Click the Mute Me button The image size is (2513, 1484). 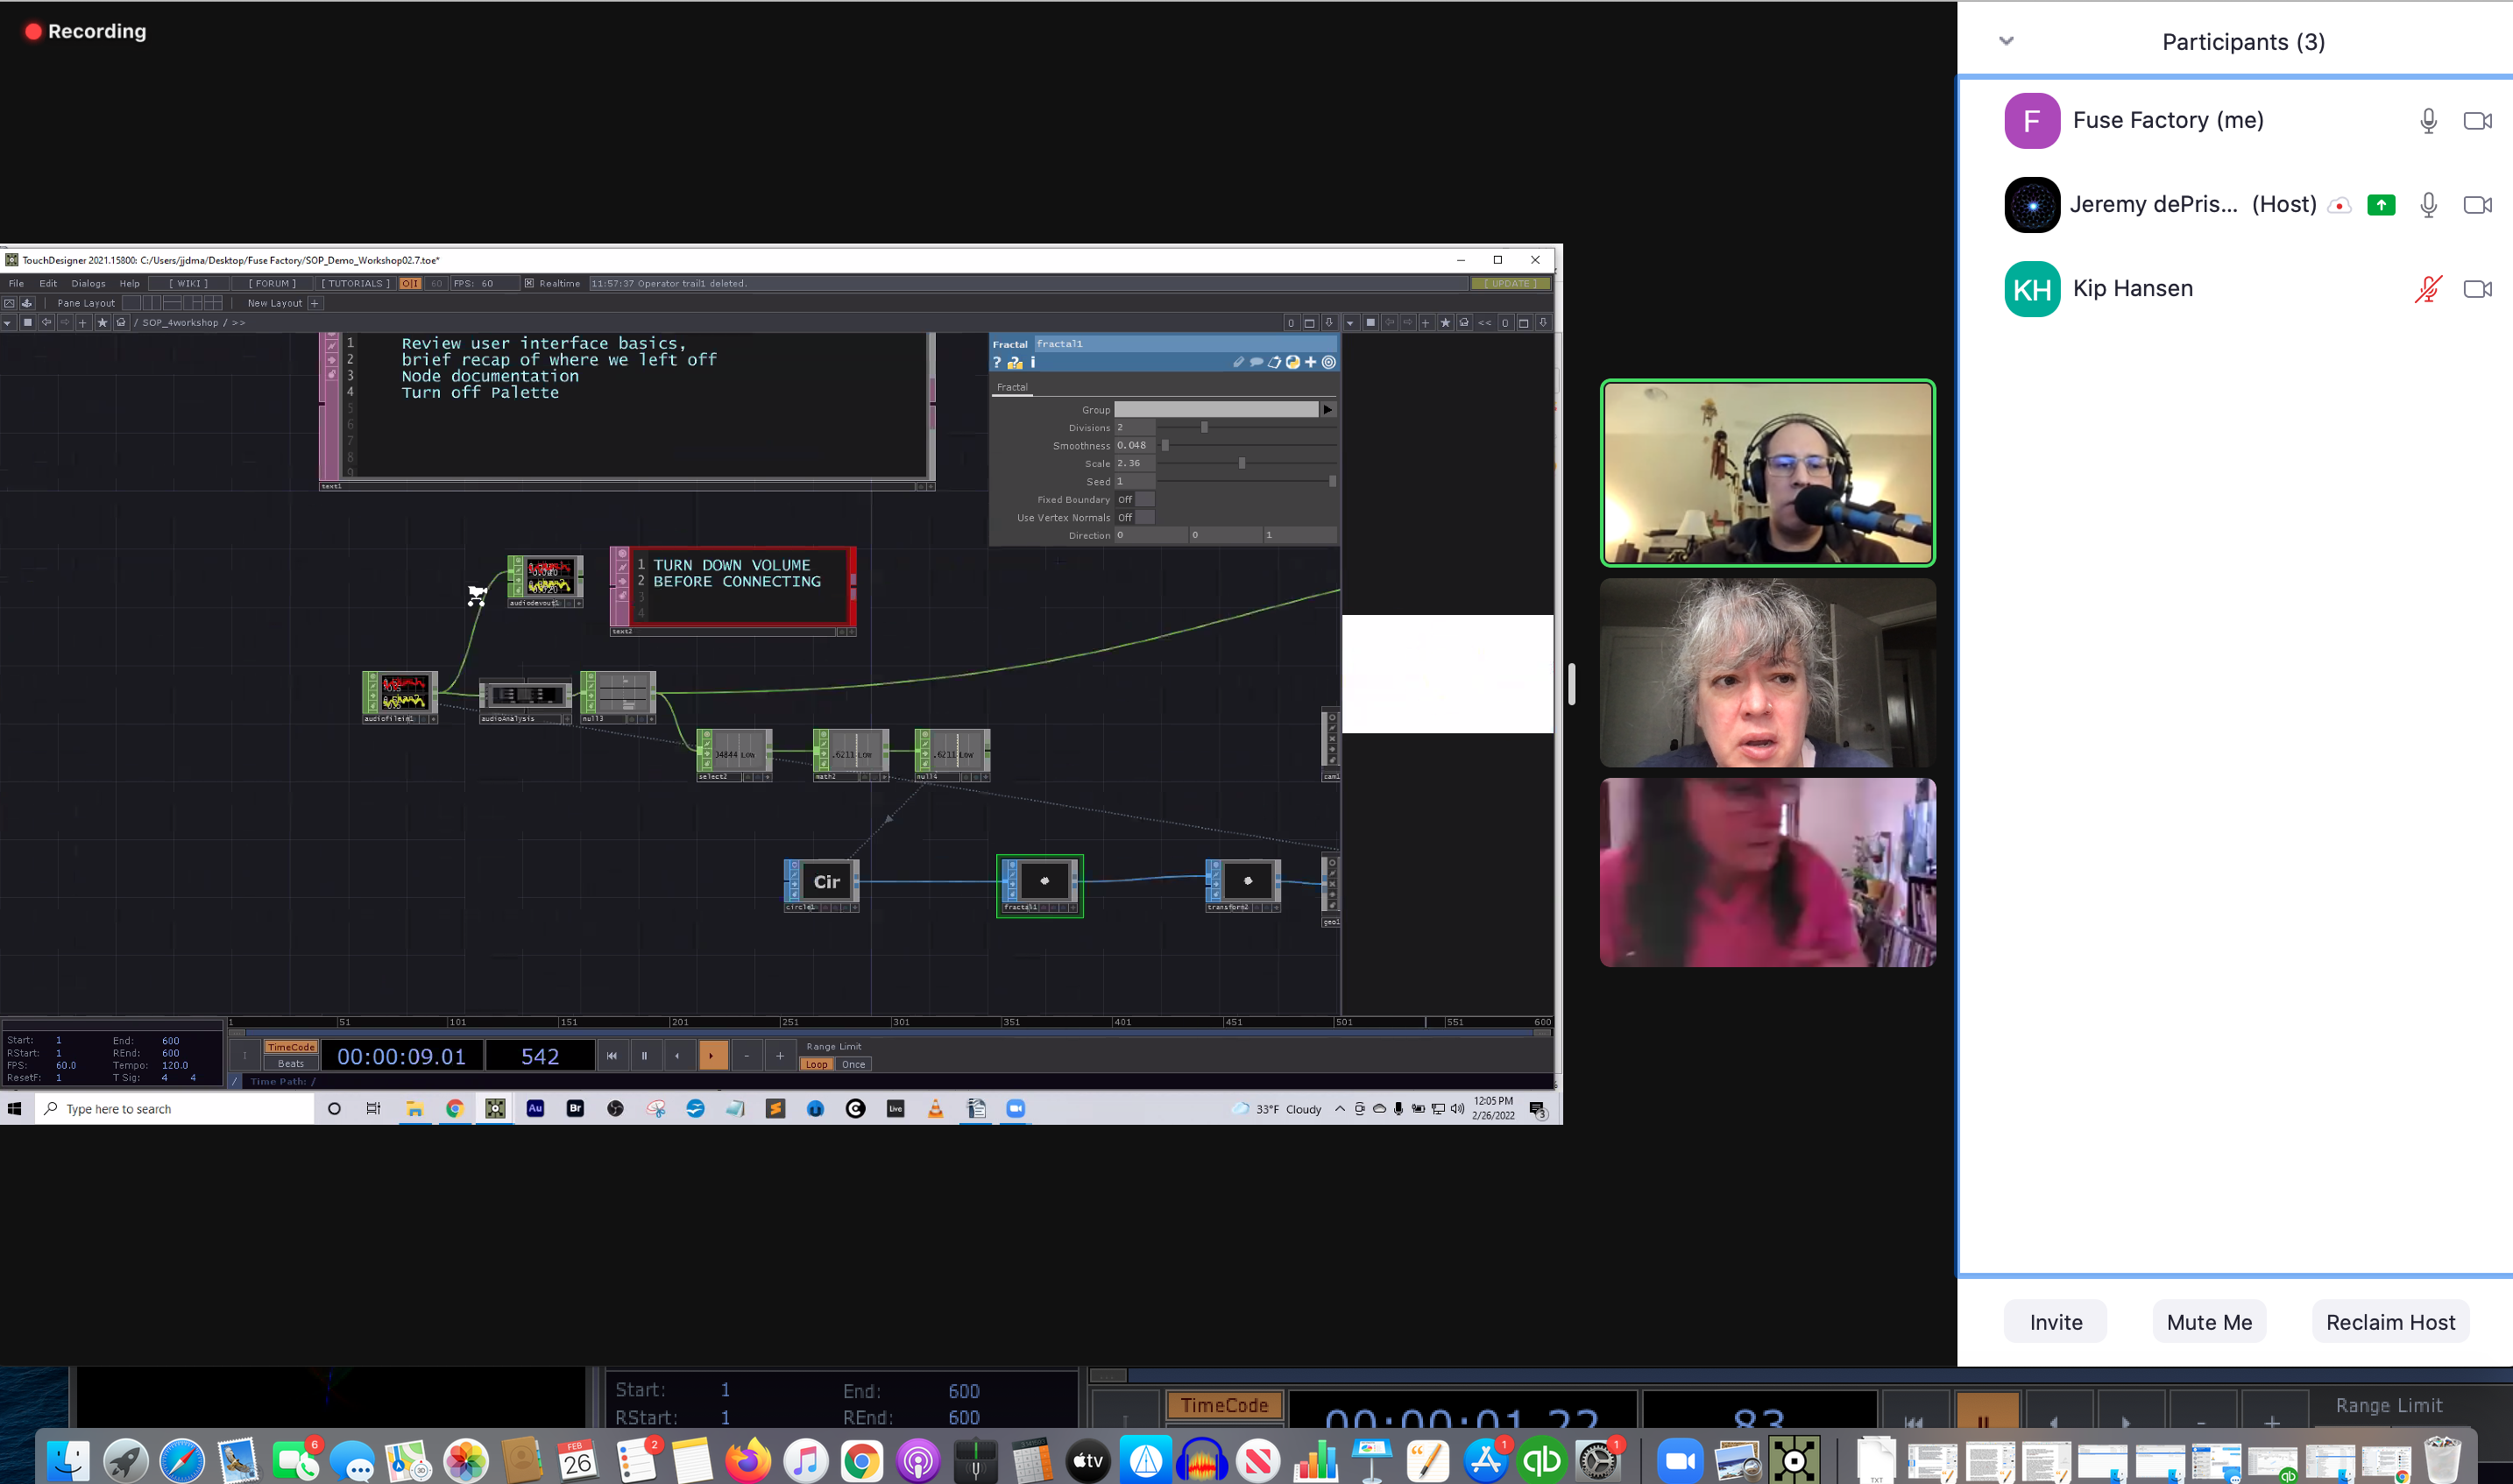(x=2208, y=1322)
